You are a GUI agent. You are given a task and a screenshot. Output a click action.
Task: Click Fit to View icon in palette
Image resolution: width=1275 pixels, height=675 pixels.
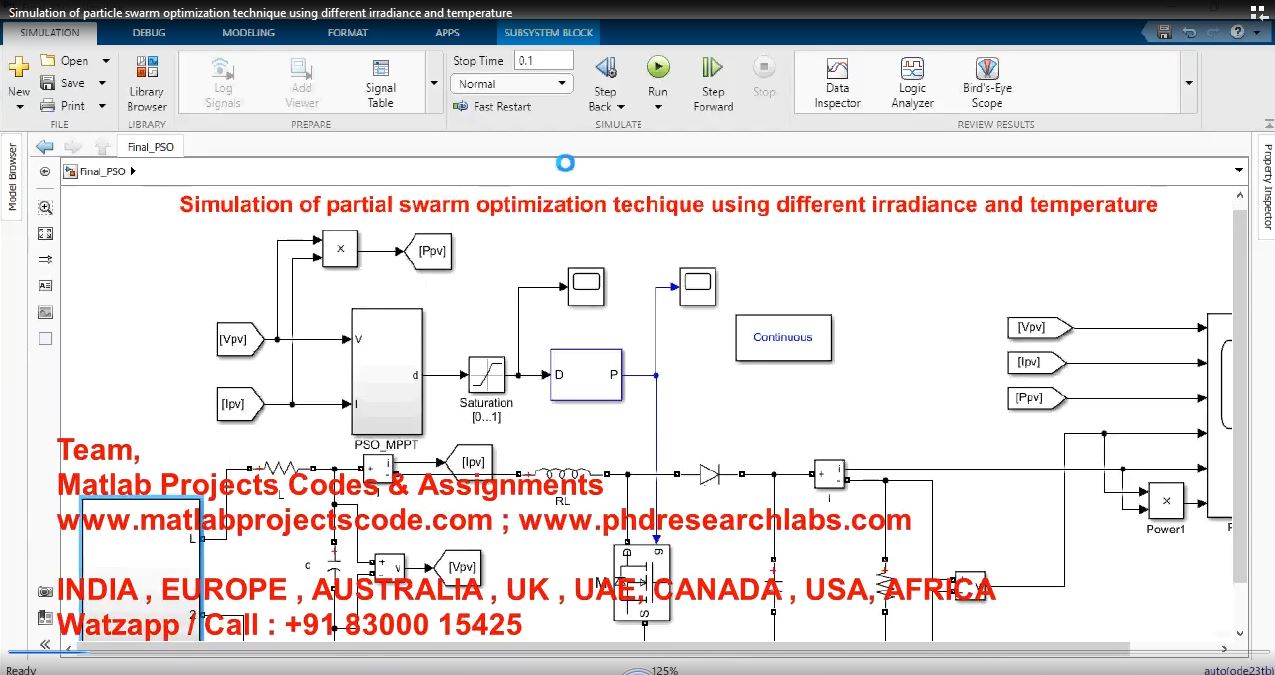pyautogui.click(x=45, y=234)
